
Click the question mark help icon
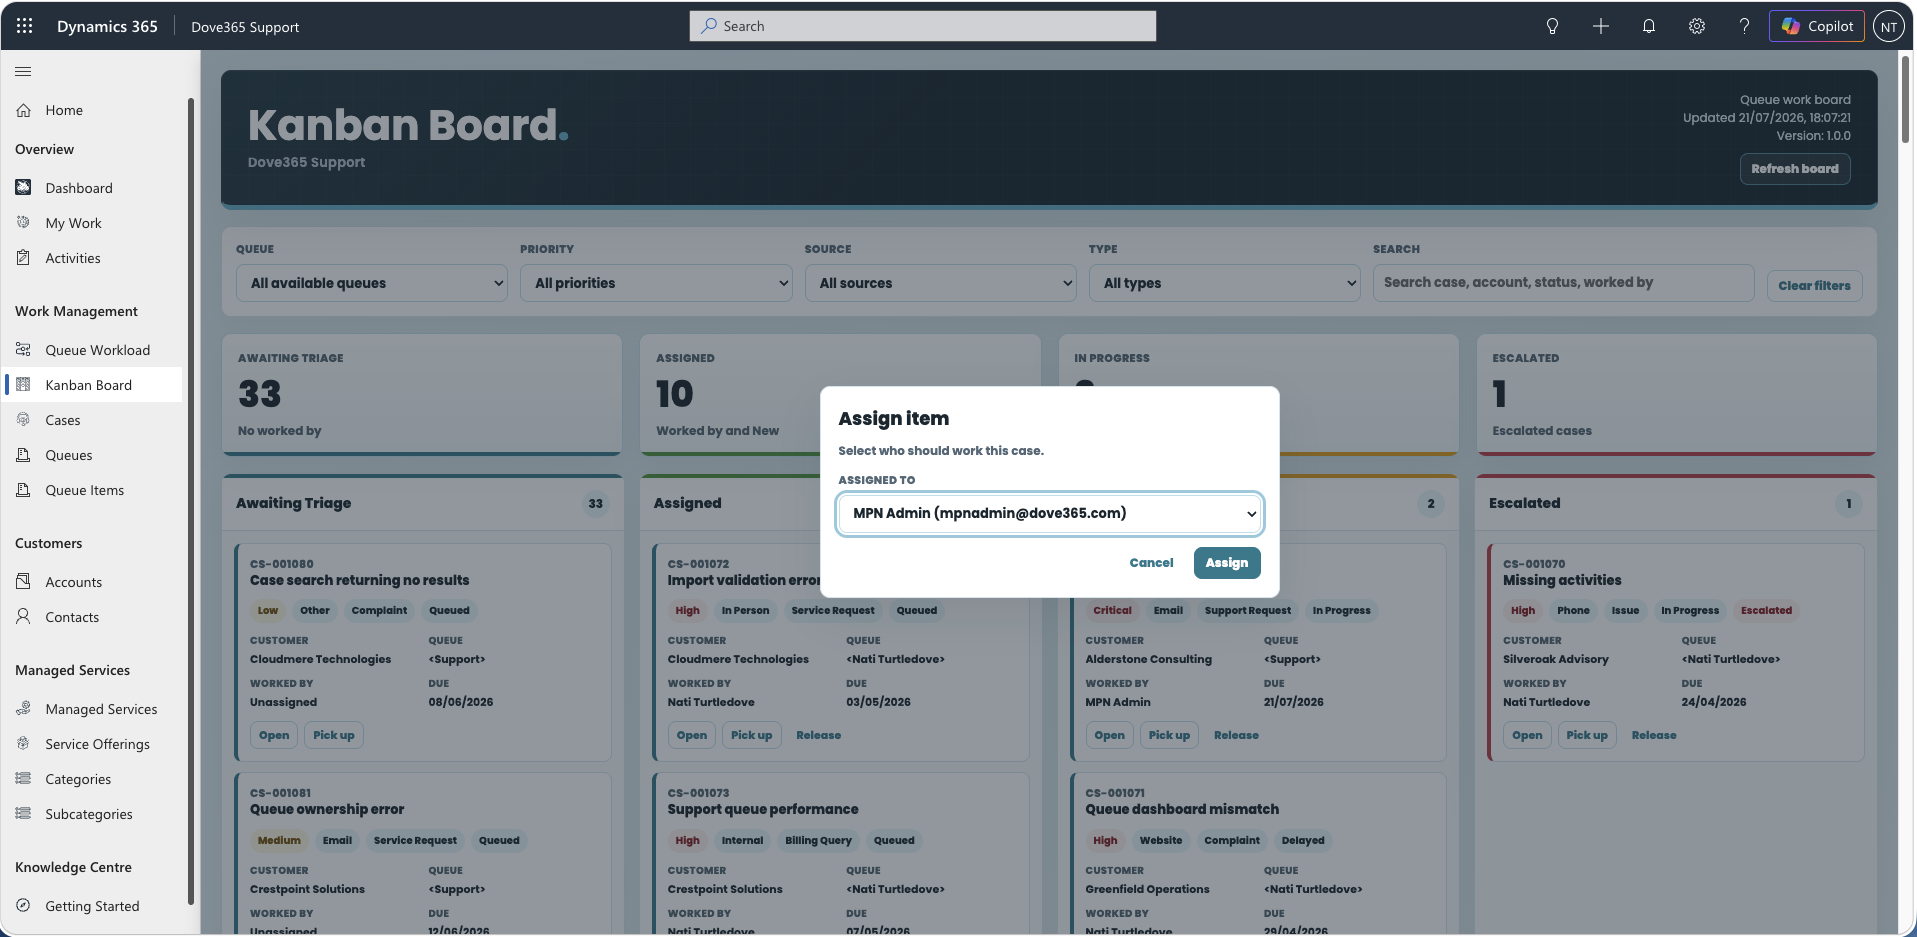[x=1744, y=26]
